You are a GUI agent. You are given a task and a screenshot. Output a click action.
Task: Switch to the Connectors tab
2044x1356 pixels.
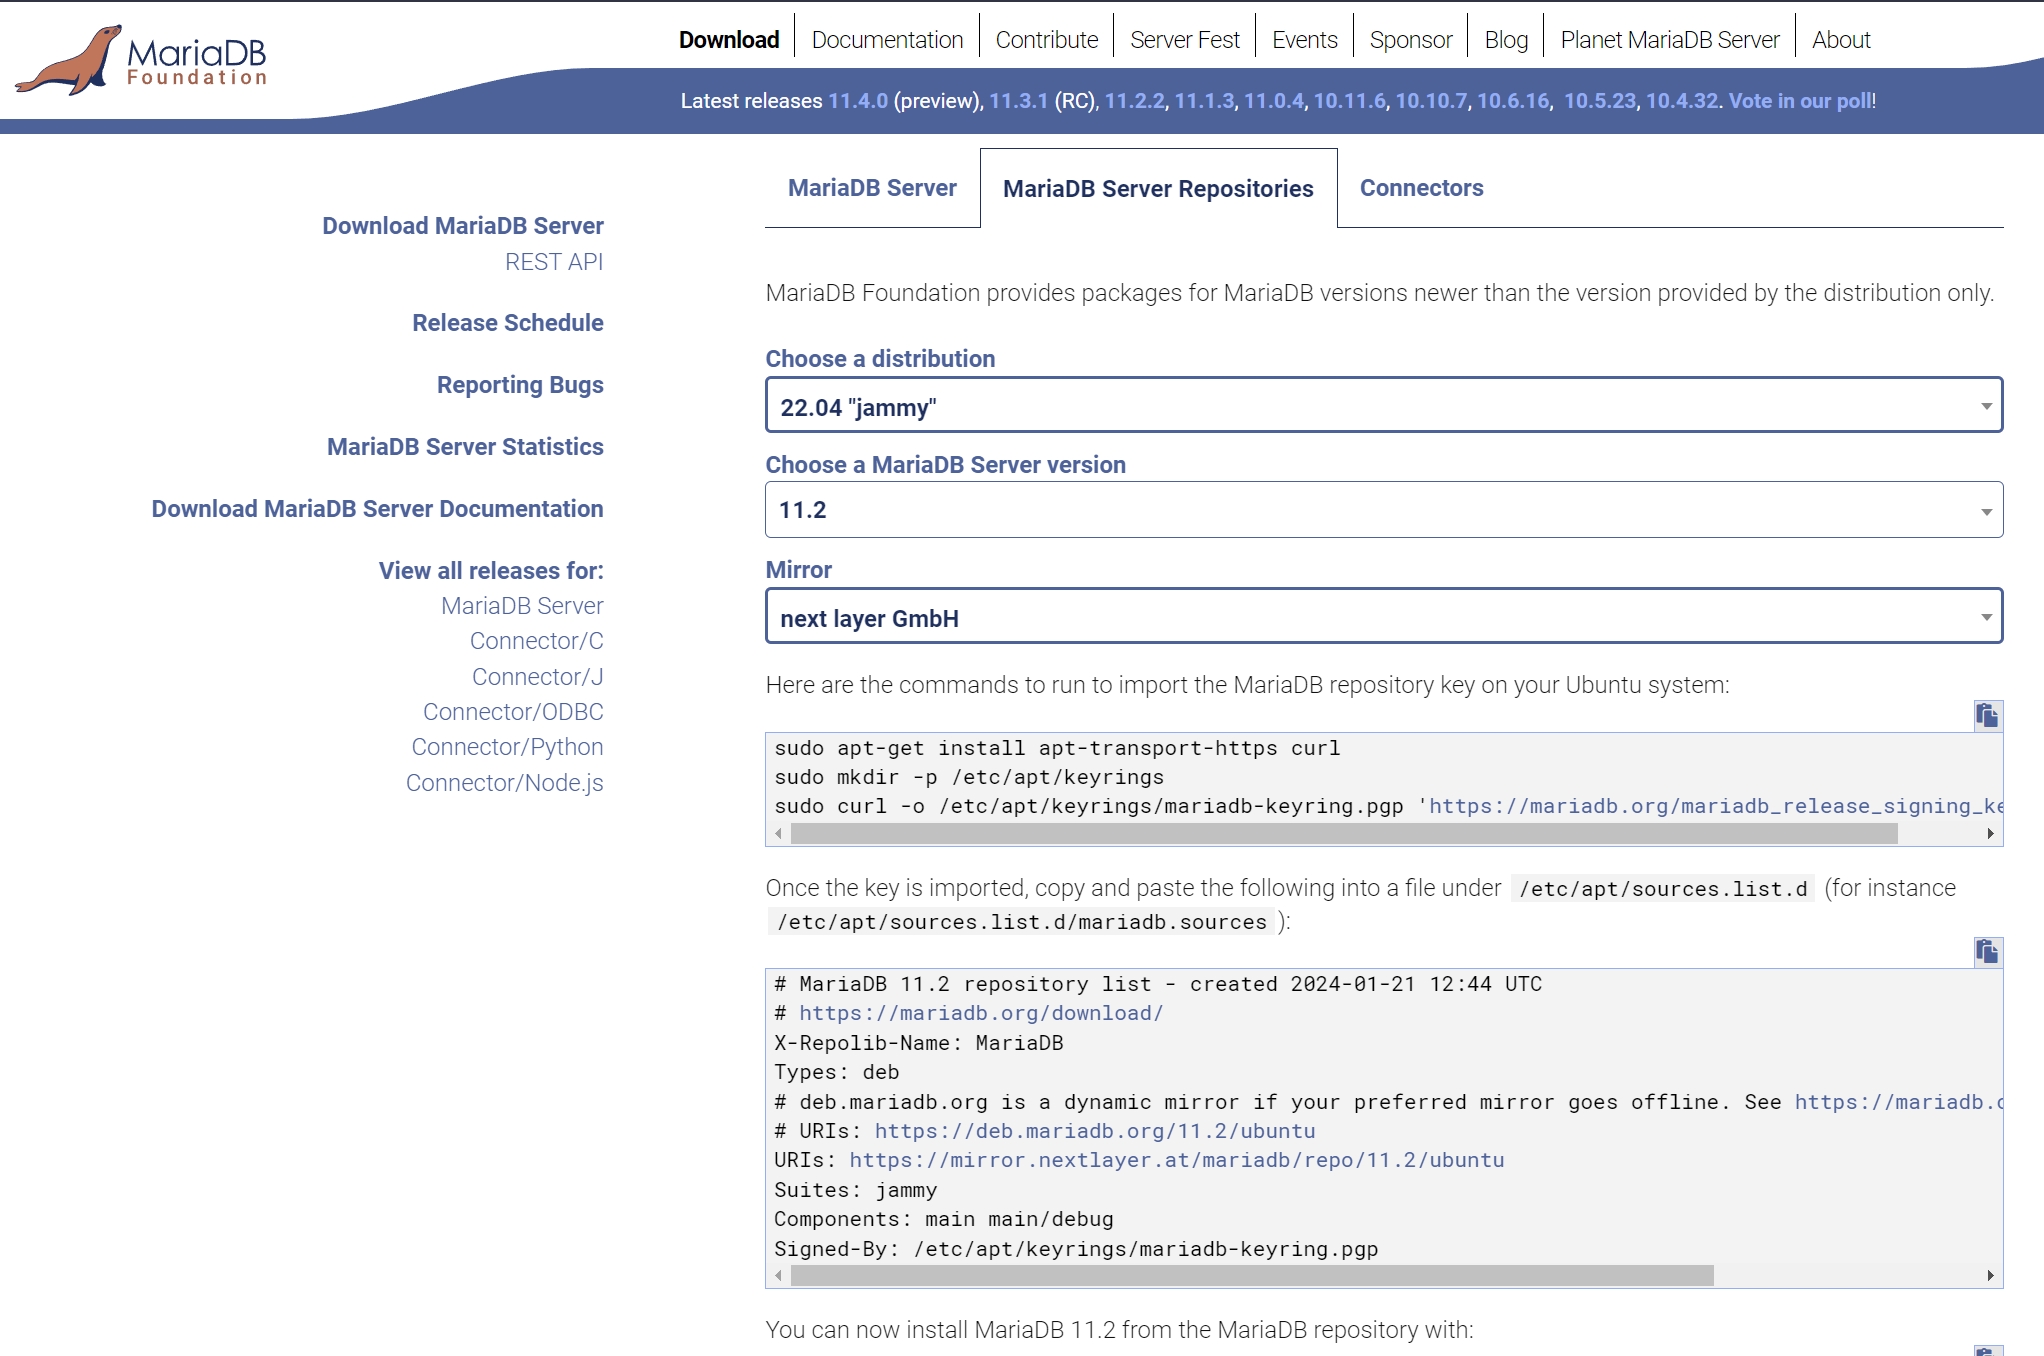(1421, 188)
